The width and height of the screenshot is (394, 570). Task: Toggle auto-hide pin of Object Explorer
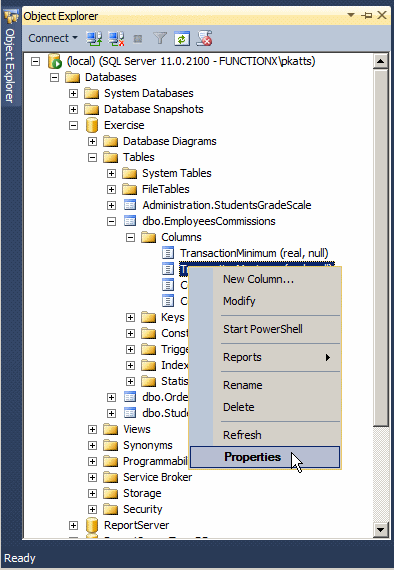pyautogui.click(x=366, y=15)
